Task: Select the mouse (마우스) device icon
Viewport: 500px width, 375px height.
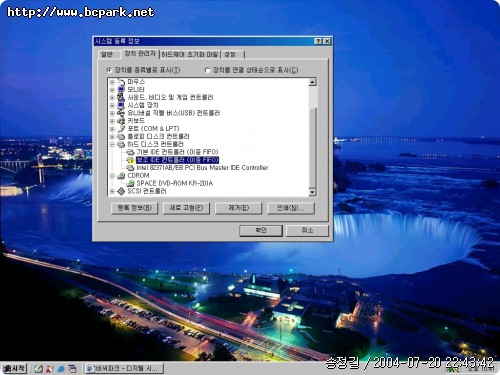Action: 121,82
